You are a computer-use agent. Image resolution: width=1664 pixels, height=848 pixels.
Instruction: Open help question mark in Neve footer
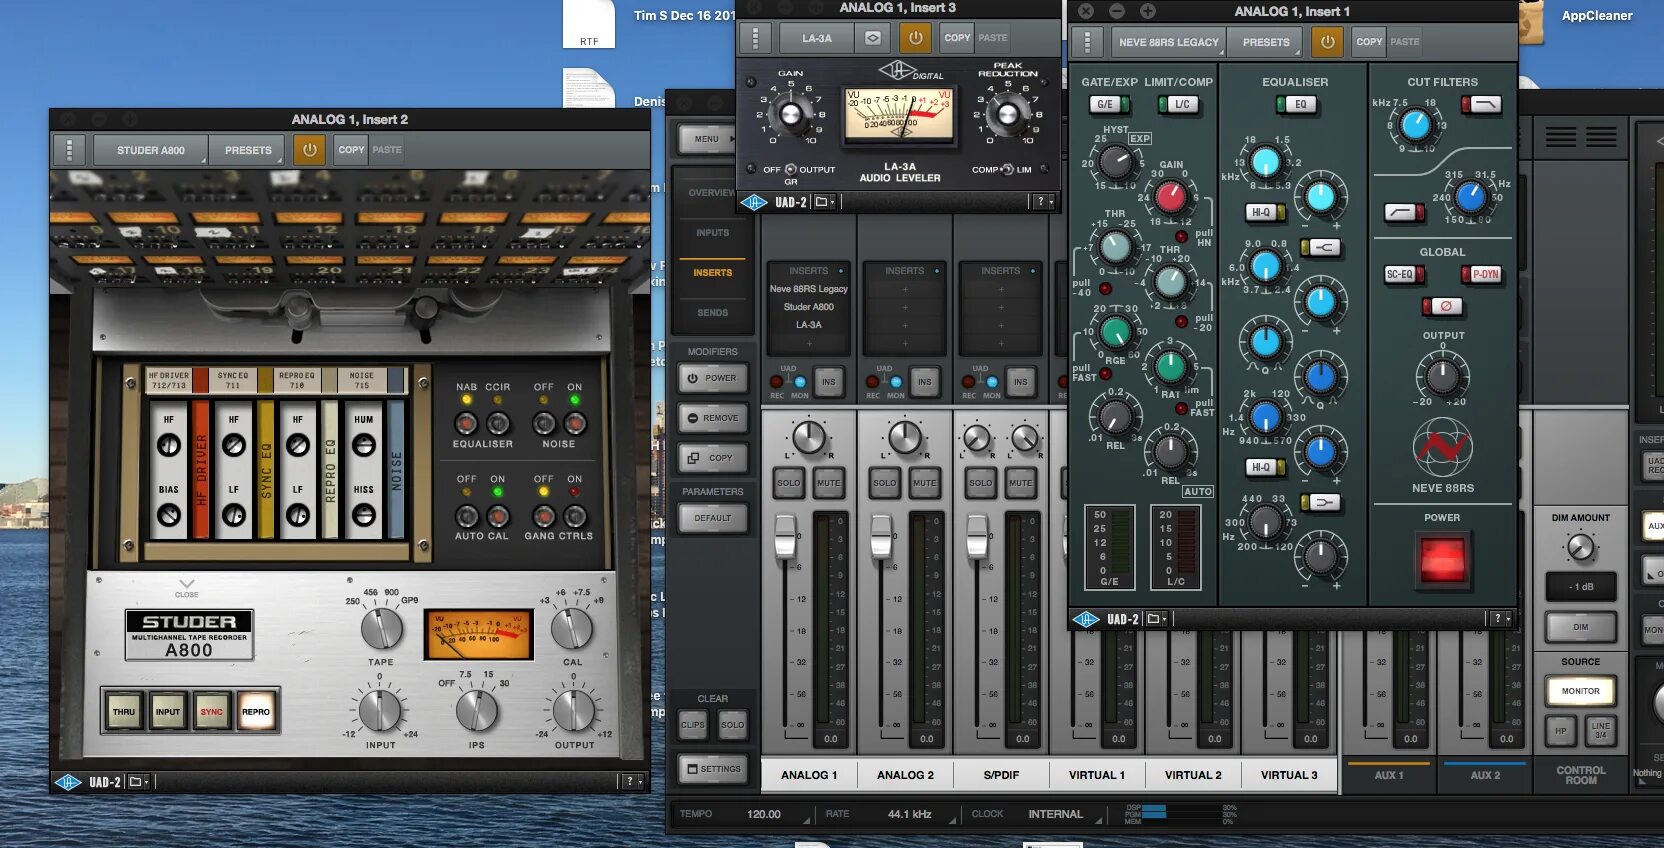(x=1497, y=619)
